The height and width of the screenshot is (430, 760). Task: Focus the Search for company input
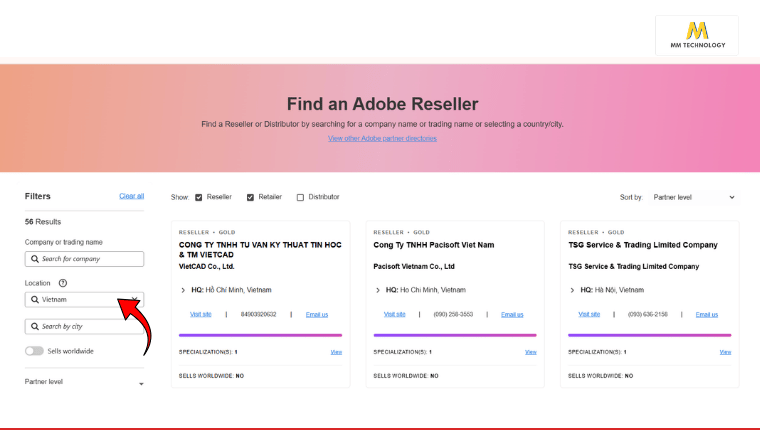point(84,259)
